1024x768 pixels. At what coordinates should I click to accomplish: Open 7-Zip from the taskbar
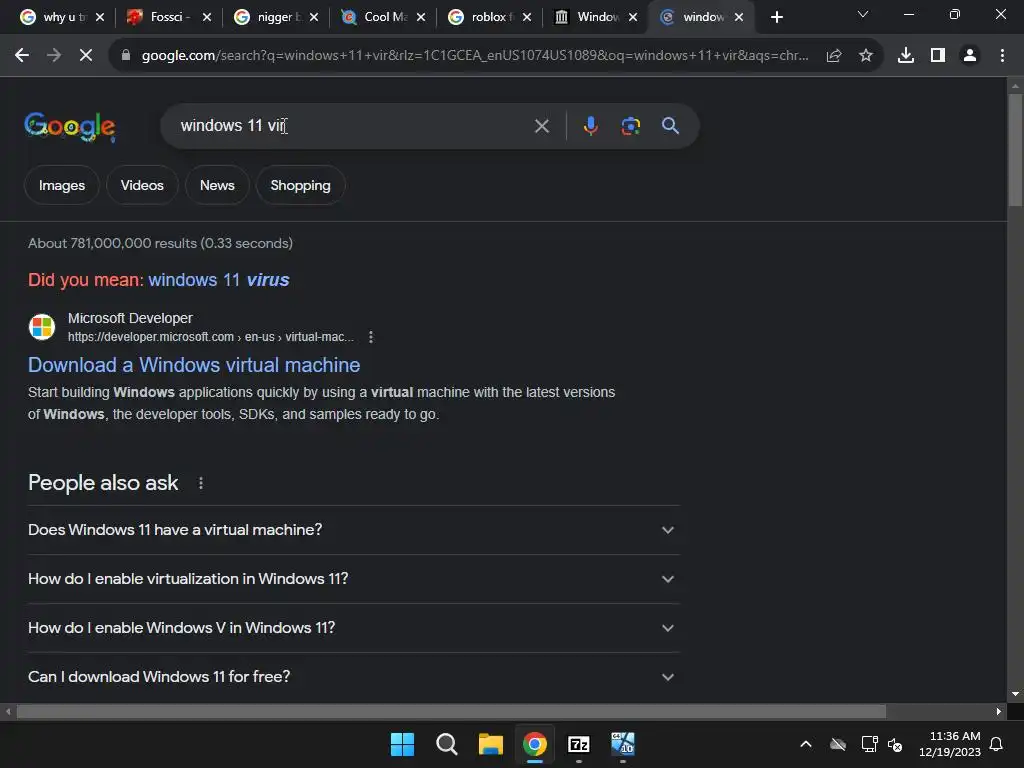pos(579,744)
